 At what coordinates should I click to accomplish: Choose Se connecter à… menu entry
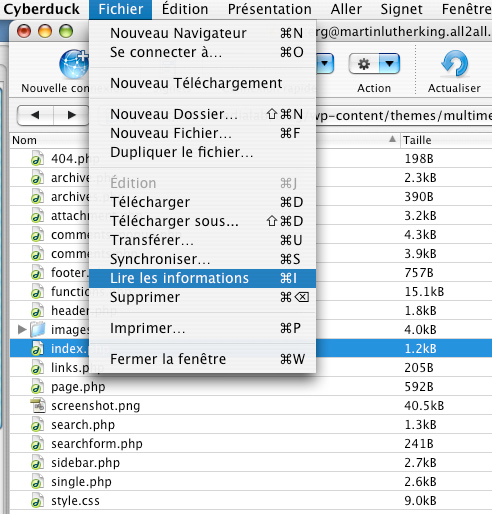pos(202,52)
